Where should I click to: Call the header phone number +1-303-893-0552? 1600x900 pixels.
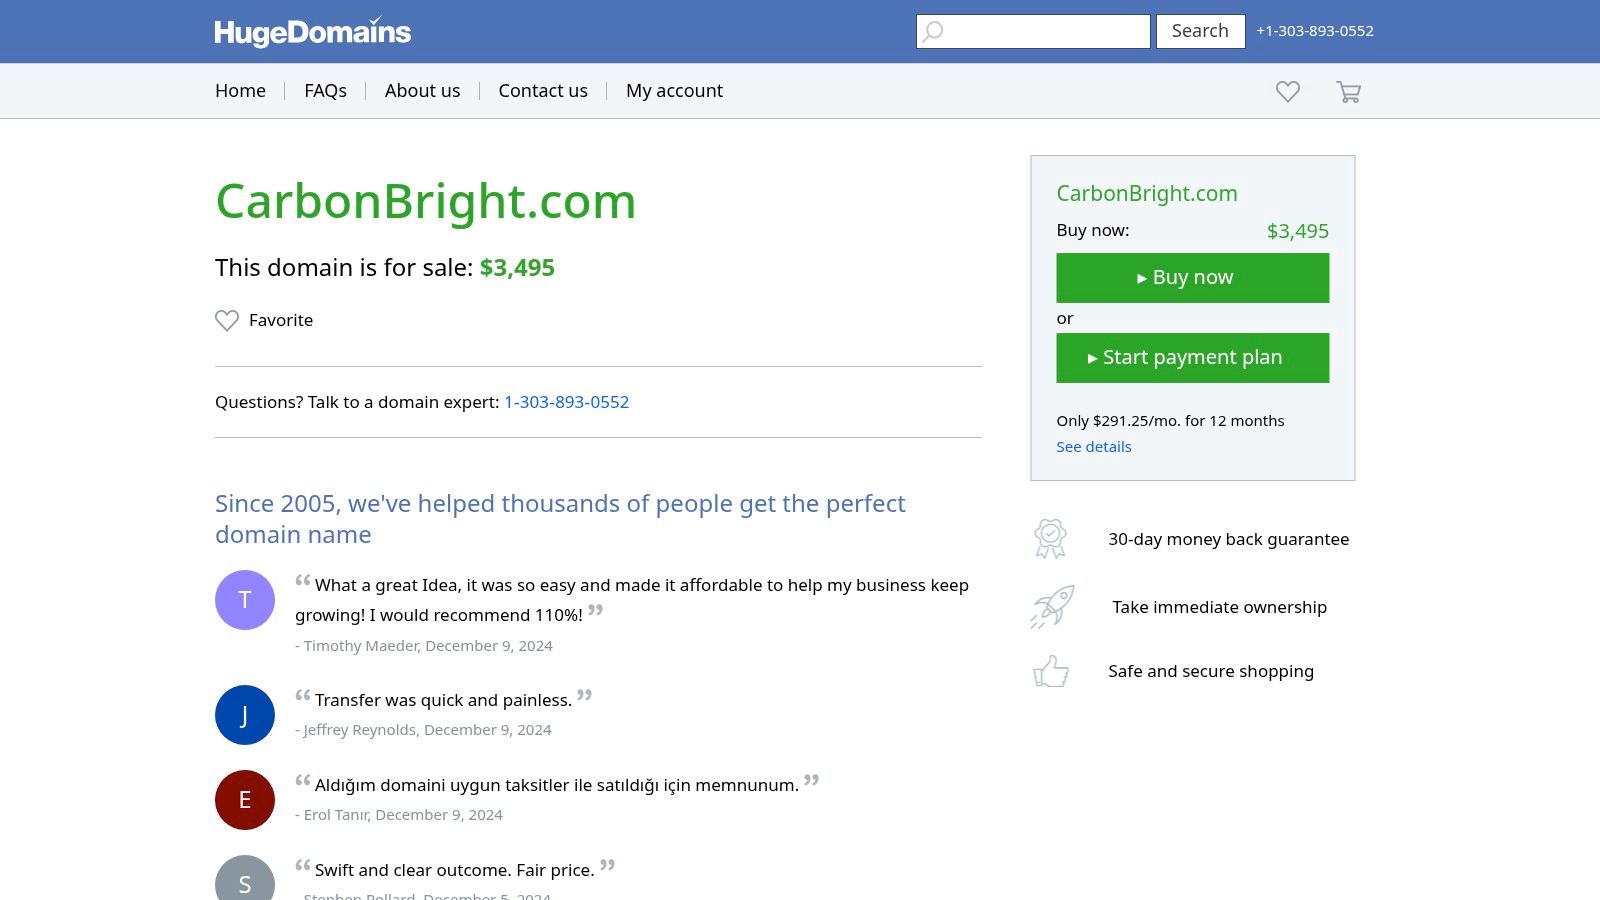[1315, 31]
